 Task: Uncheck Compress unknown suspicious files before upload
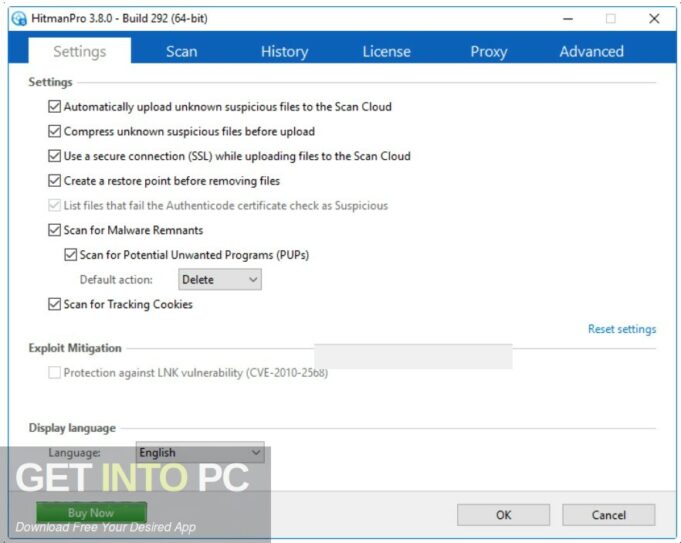pos(54,131)
